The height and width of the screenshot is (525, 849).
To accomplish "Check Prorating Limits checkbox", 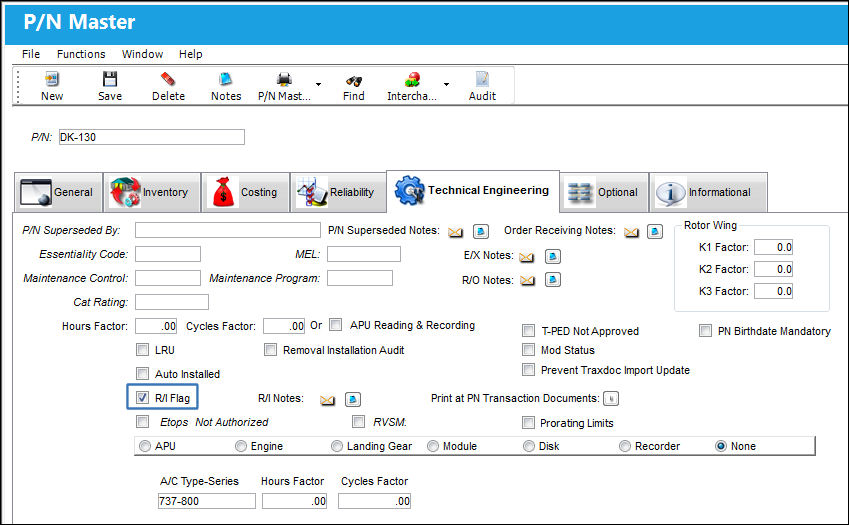I will [x=528, y=423].
